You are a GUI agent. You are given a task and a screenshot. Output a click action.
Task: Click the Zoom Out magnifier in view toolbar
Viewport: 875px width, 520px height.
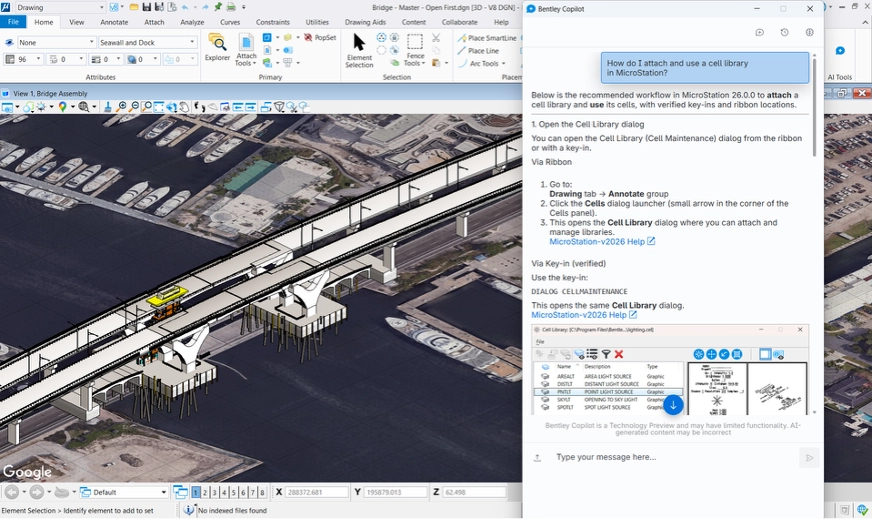pos(133,107)
